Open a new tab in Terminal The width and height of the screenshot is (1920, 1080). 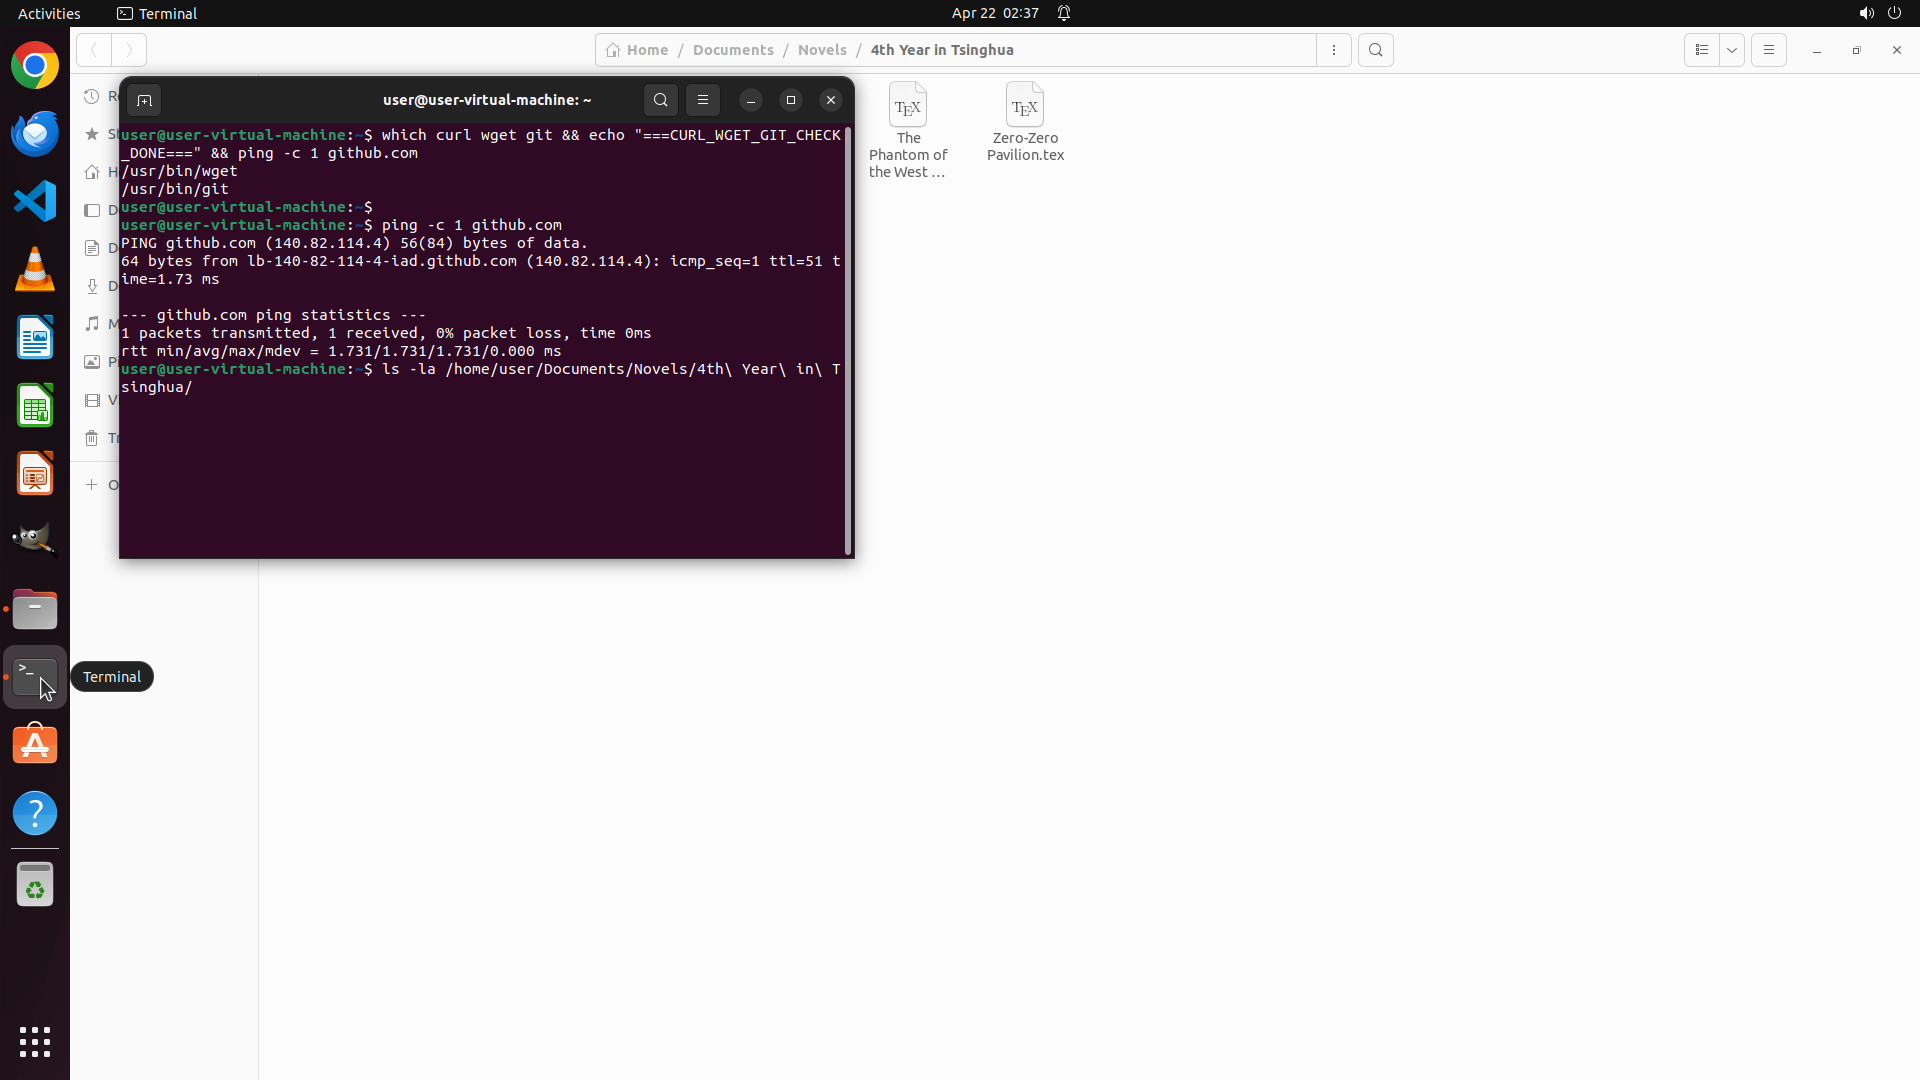coord(144,100)
